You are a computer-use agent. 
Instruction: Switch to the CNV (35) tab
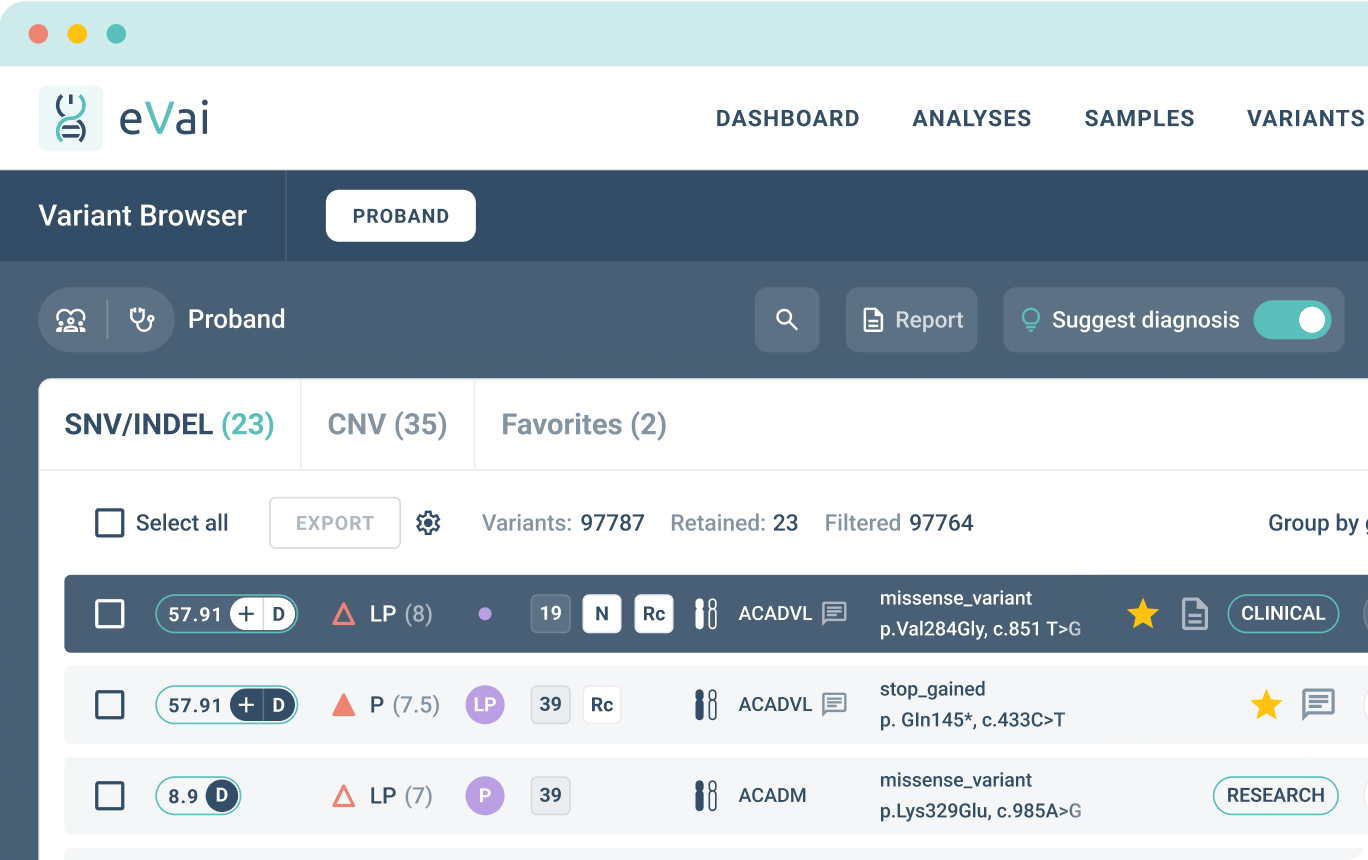[x=387, y=425]
